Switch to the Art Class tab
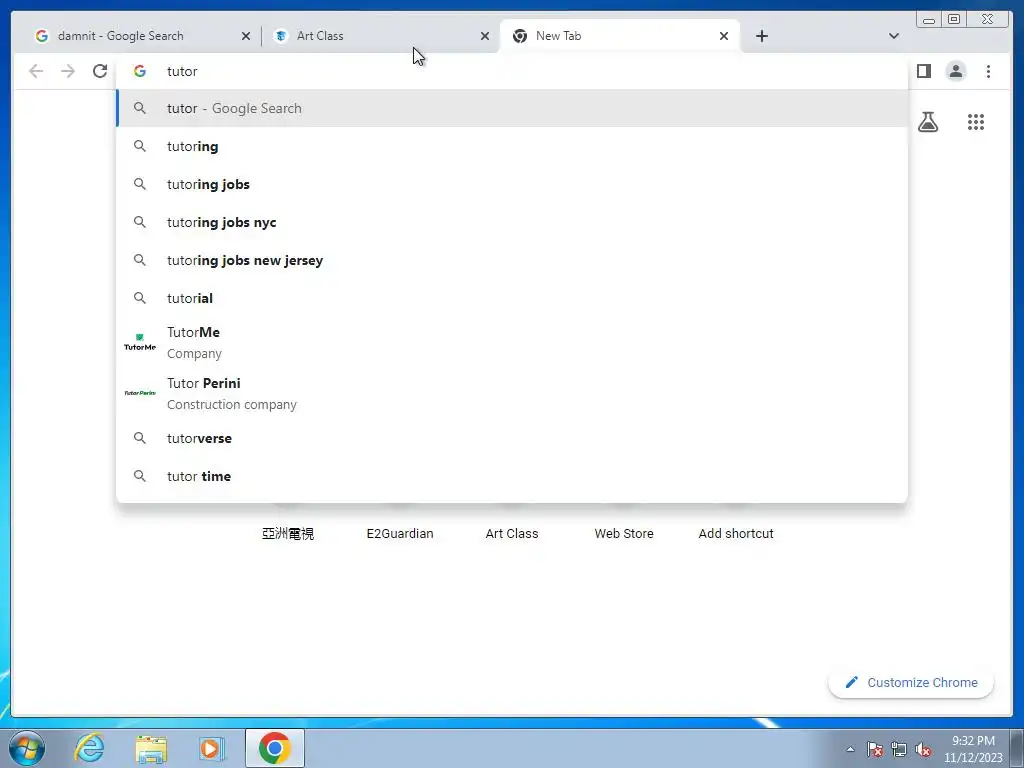This screenshot has height=768, width=1024. click(x=381, y=36)
